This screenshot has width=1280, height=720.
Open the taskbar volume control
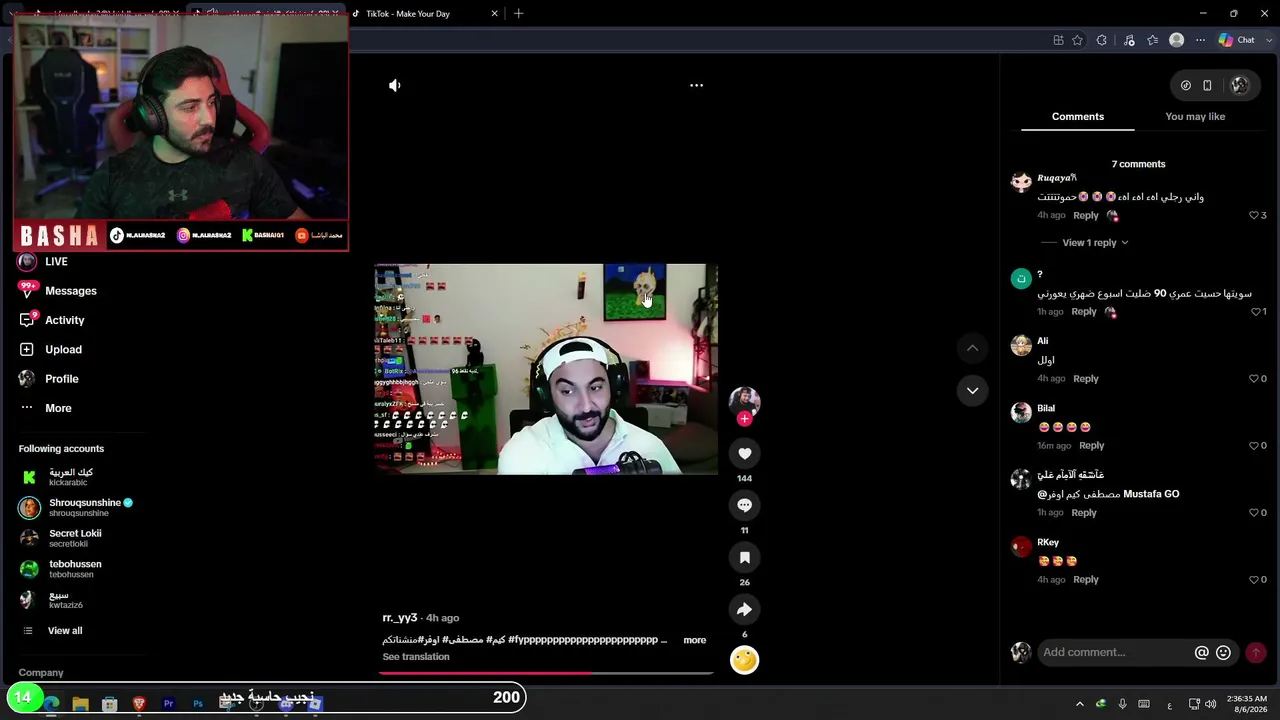coord(1211,704)
